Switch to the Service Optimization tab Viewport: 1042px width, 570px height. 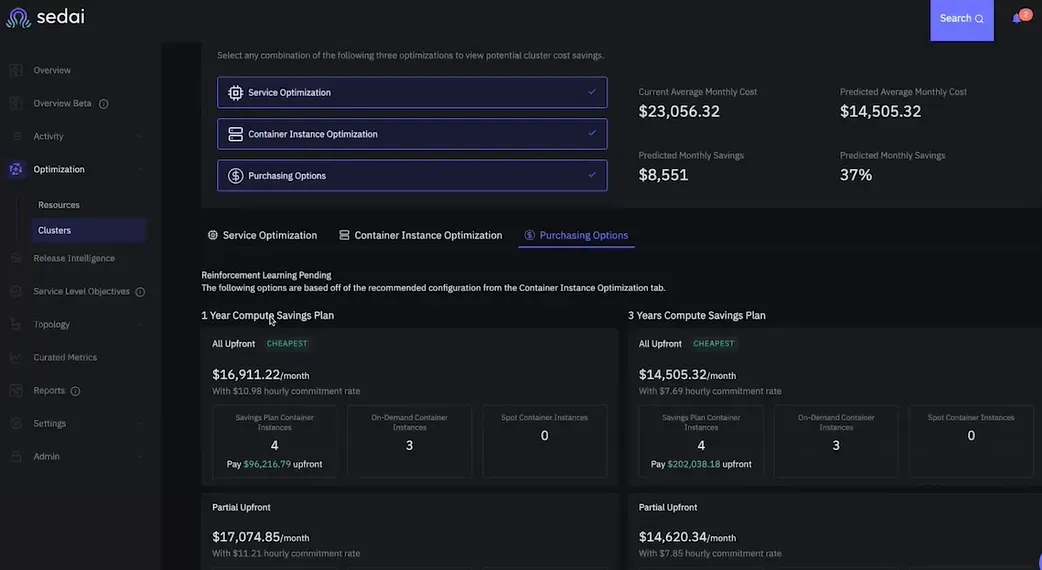(262, 235)
